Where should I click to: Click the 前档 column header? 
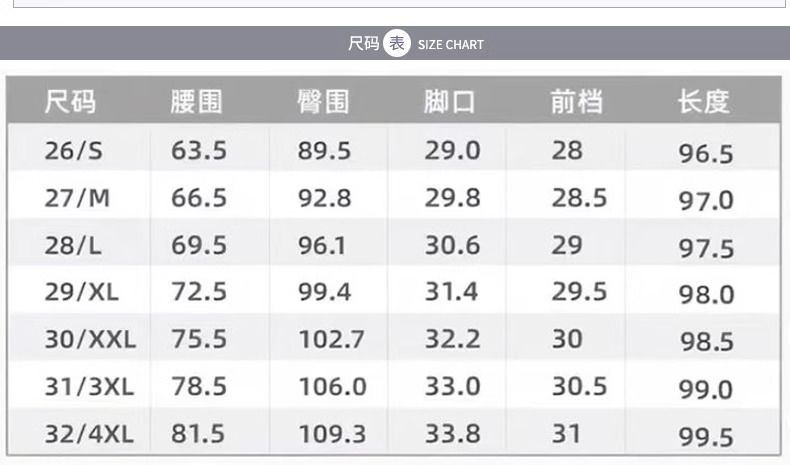click(x=576, y=101)
